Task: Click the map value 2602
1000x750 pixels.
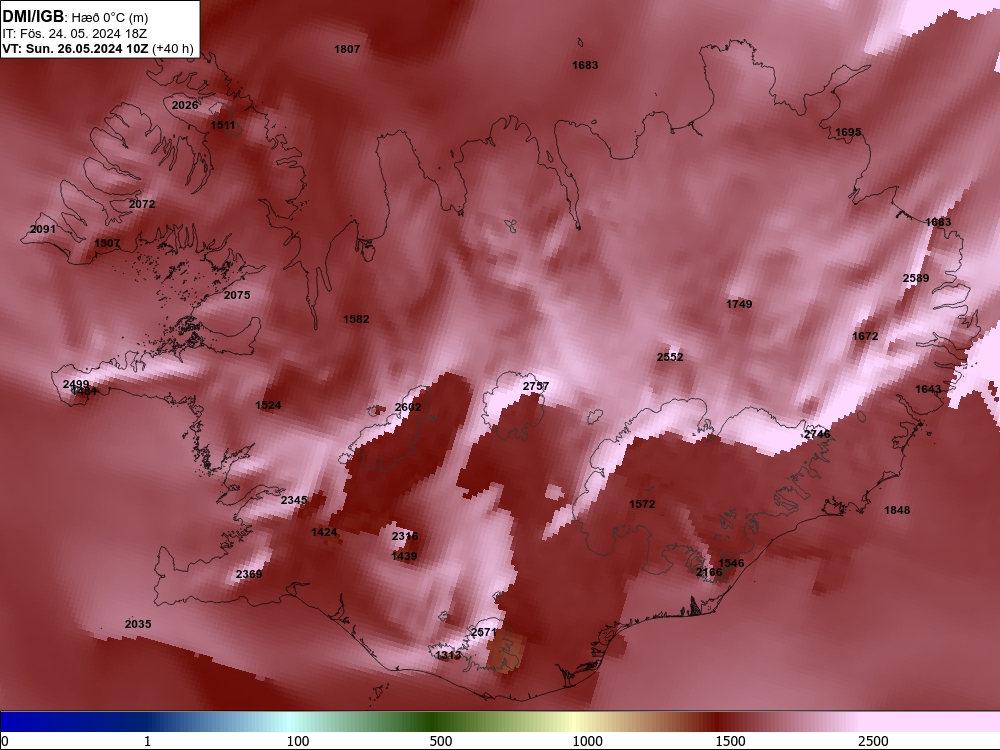Action: tap(408, 408)
